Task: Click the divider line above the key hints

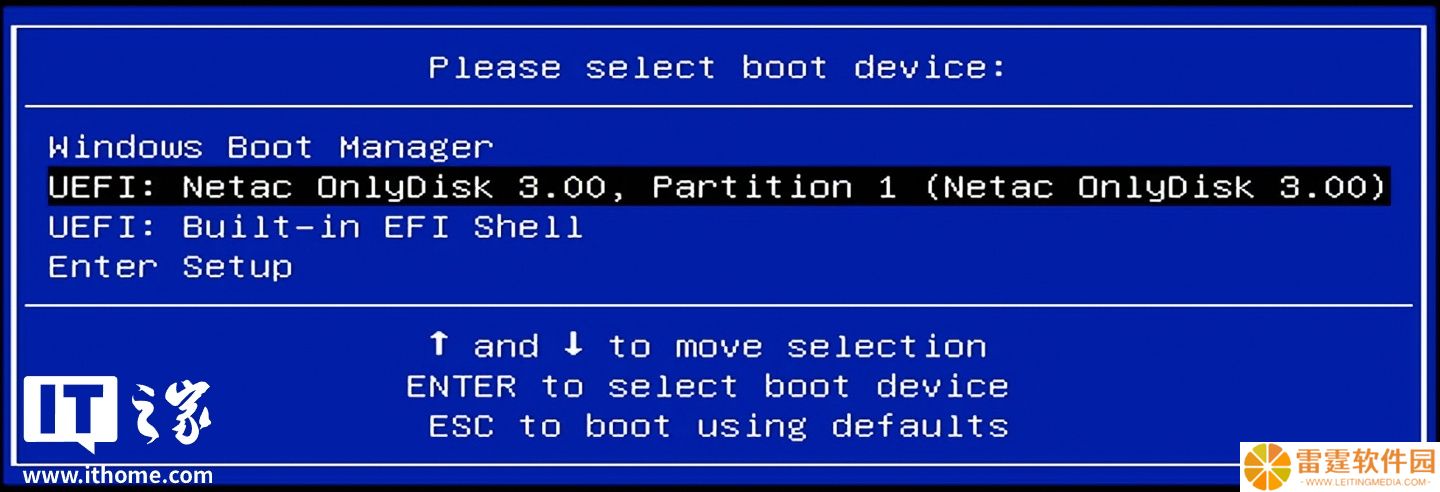Action: pos(719,305)
